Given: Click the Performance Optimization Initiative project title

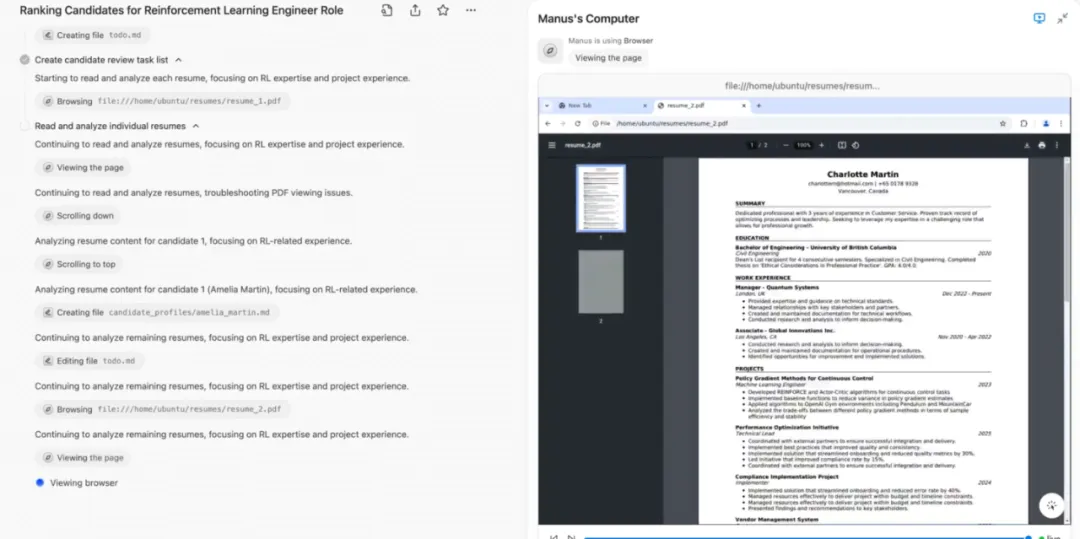Looking at the screenshot, I should (787, 427).
